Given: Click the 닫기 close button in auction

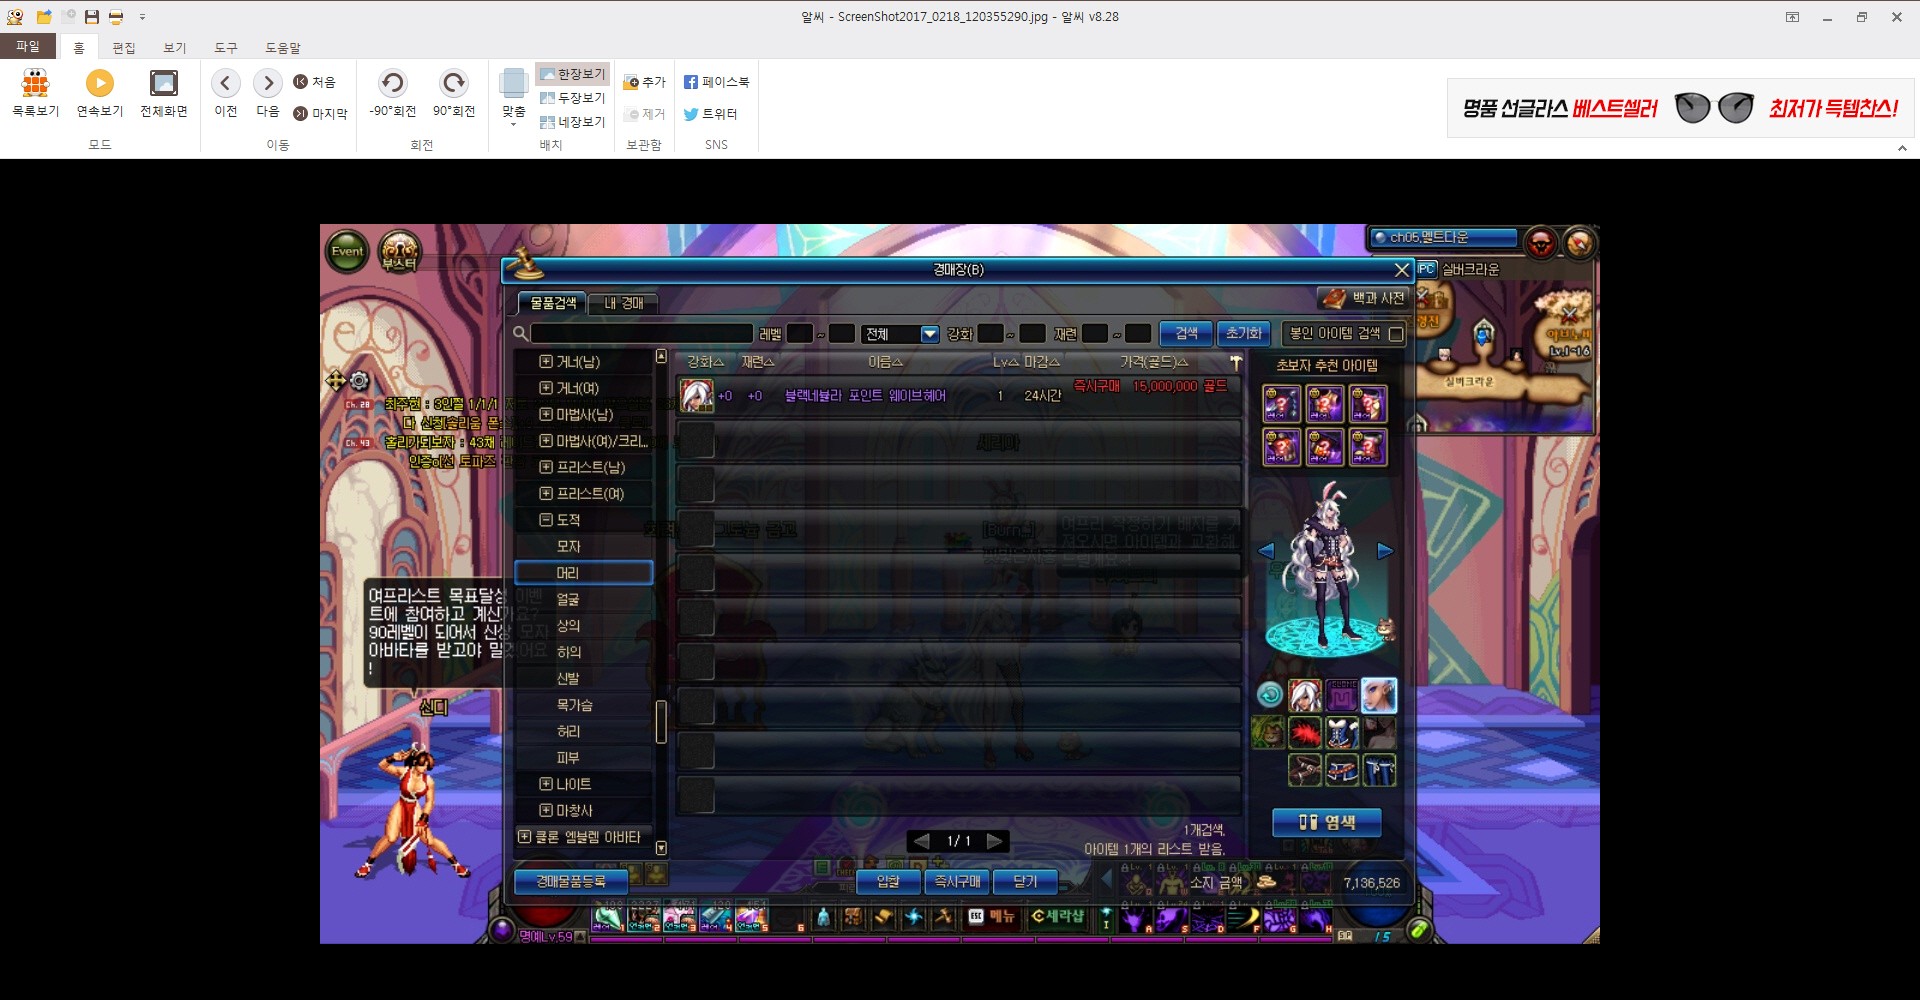Looking at the screenshot, I should tap(1025, 881).
